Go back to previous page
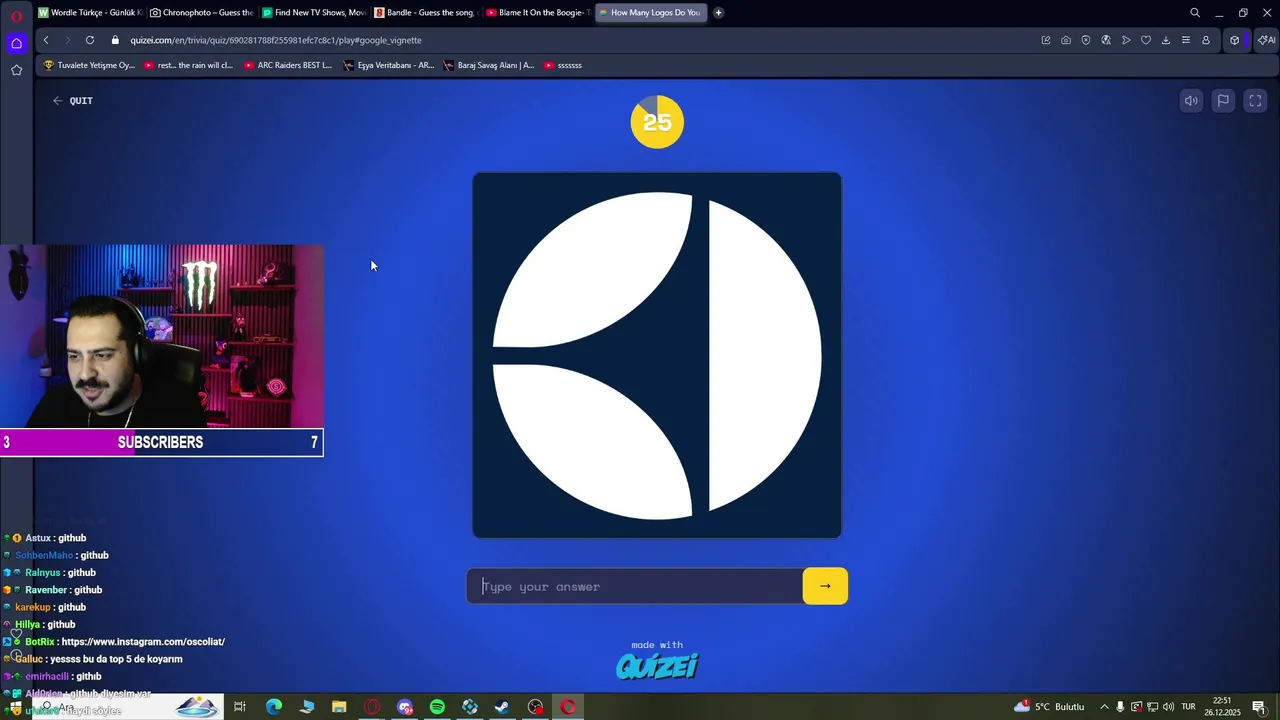Image resolution: width=1280 pixels, height=720 pixels. 46,40
